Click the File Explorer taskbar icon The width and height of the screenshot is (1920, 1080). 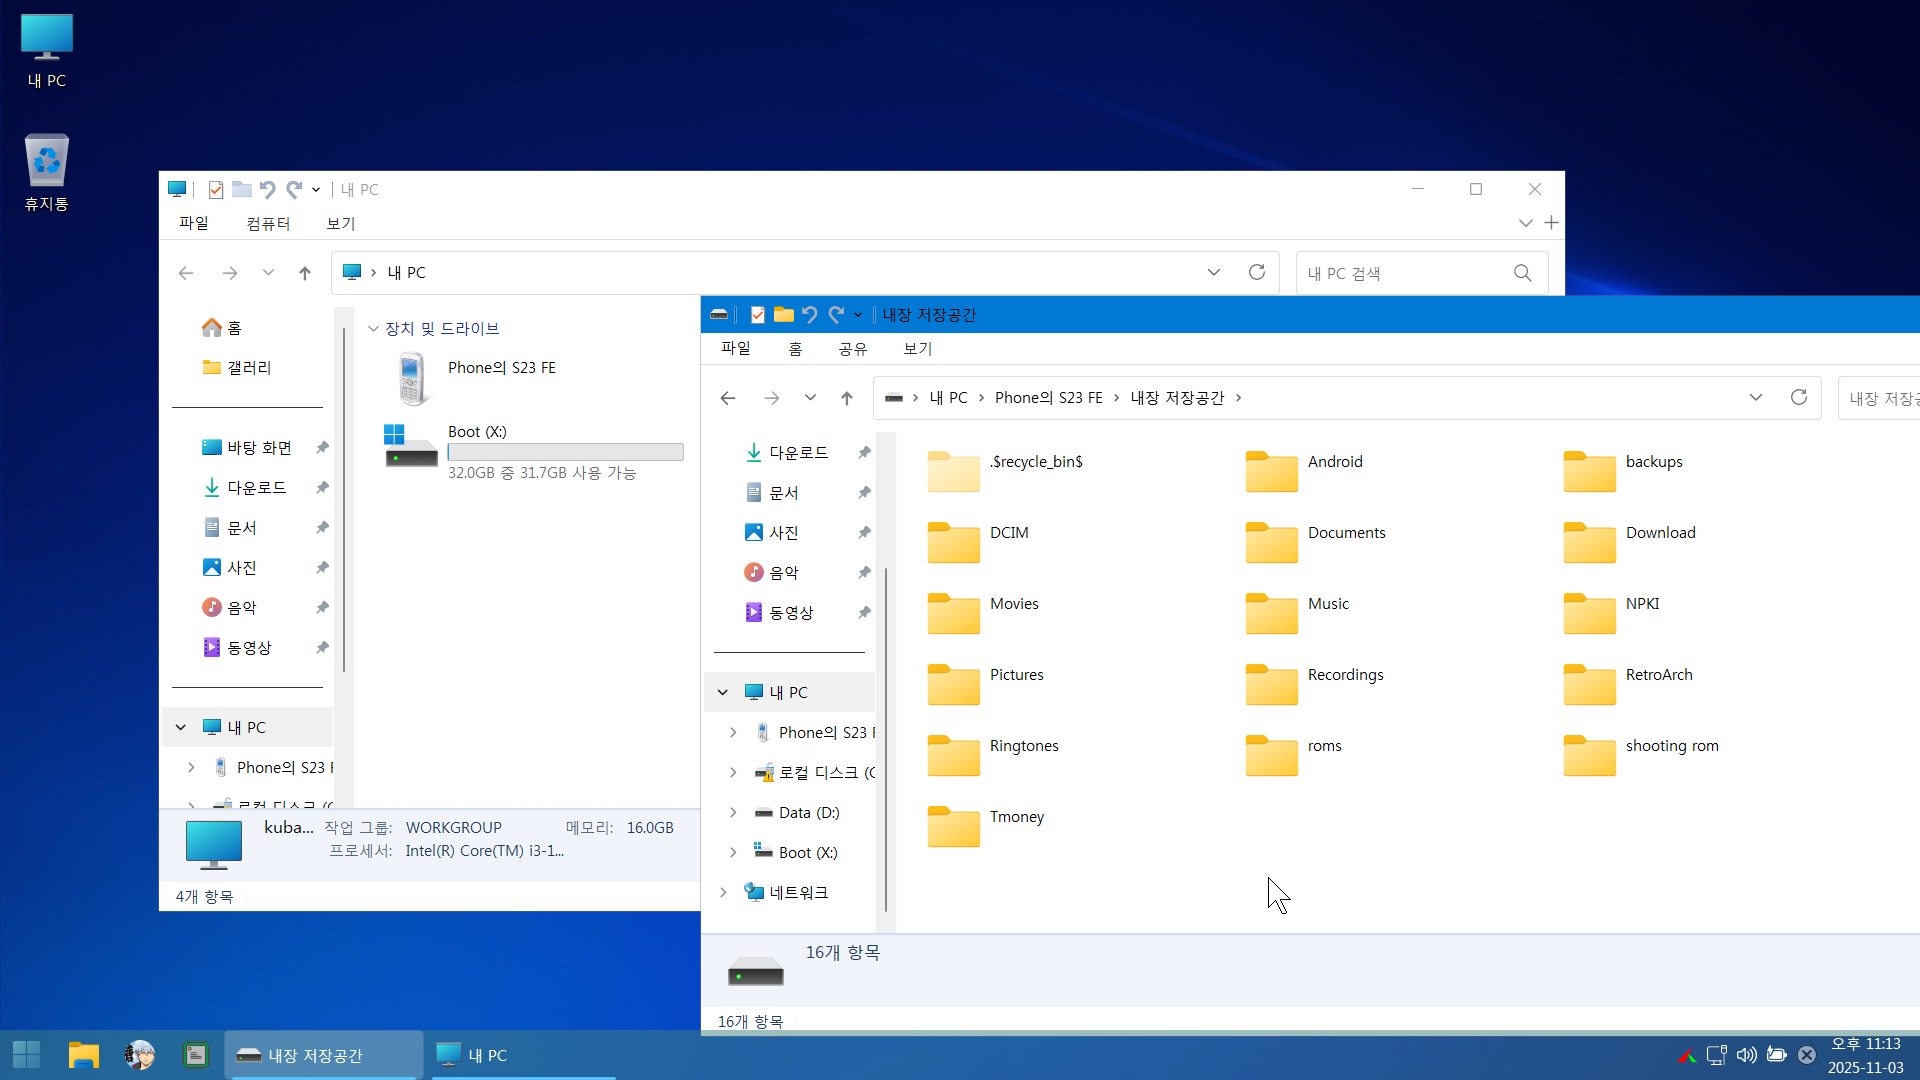tap(84, 1055)
